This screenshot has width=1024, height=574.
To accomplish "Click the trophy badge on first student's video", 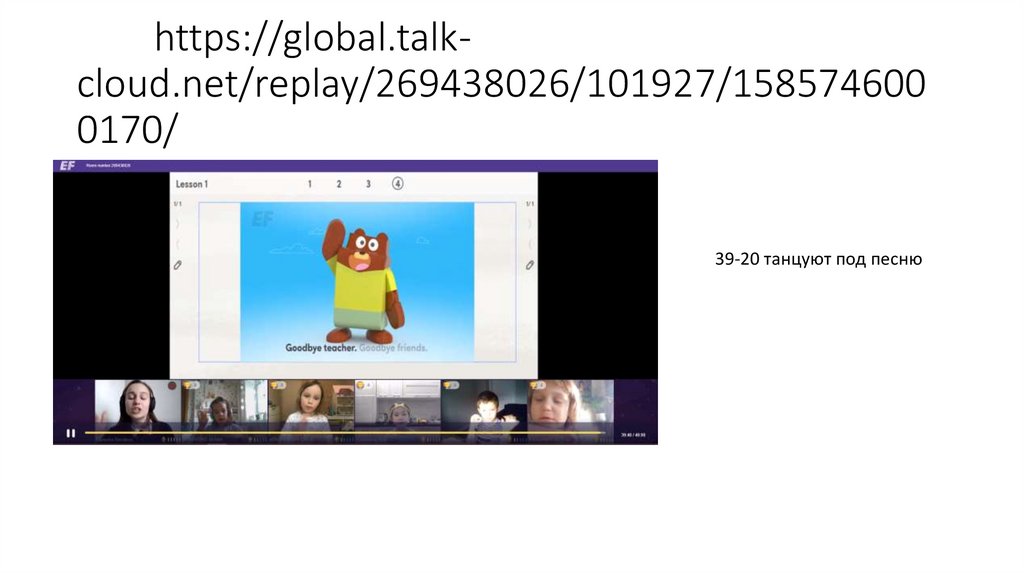I will 191,385.
